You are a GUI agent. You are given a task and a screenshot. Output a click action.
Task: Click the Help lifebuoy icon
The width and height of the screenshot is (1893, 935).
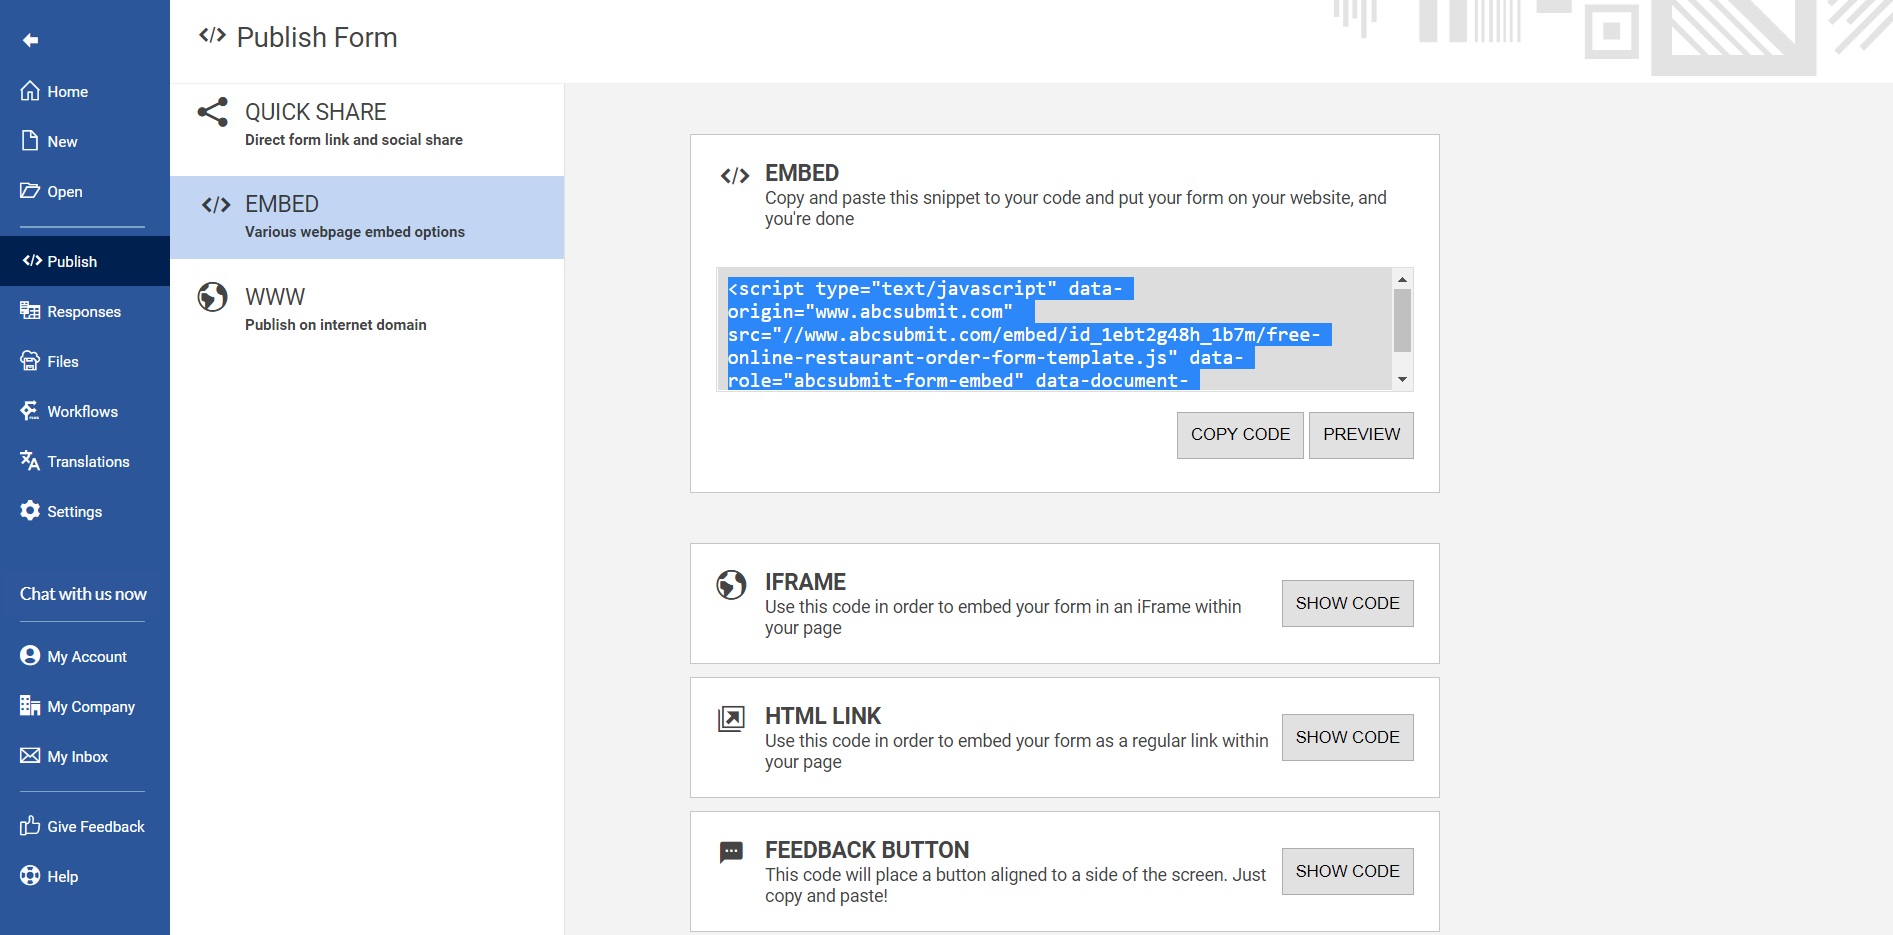pyautogui.click(x=30, y=876)
